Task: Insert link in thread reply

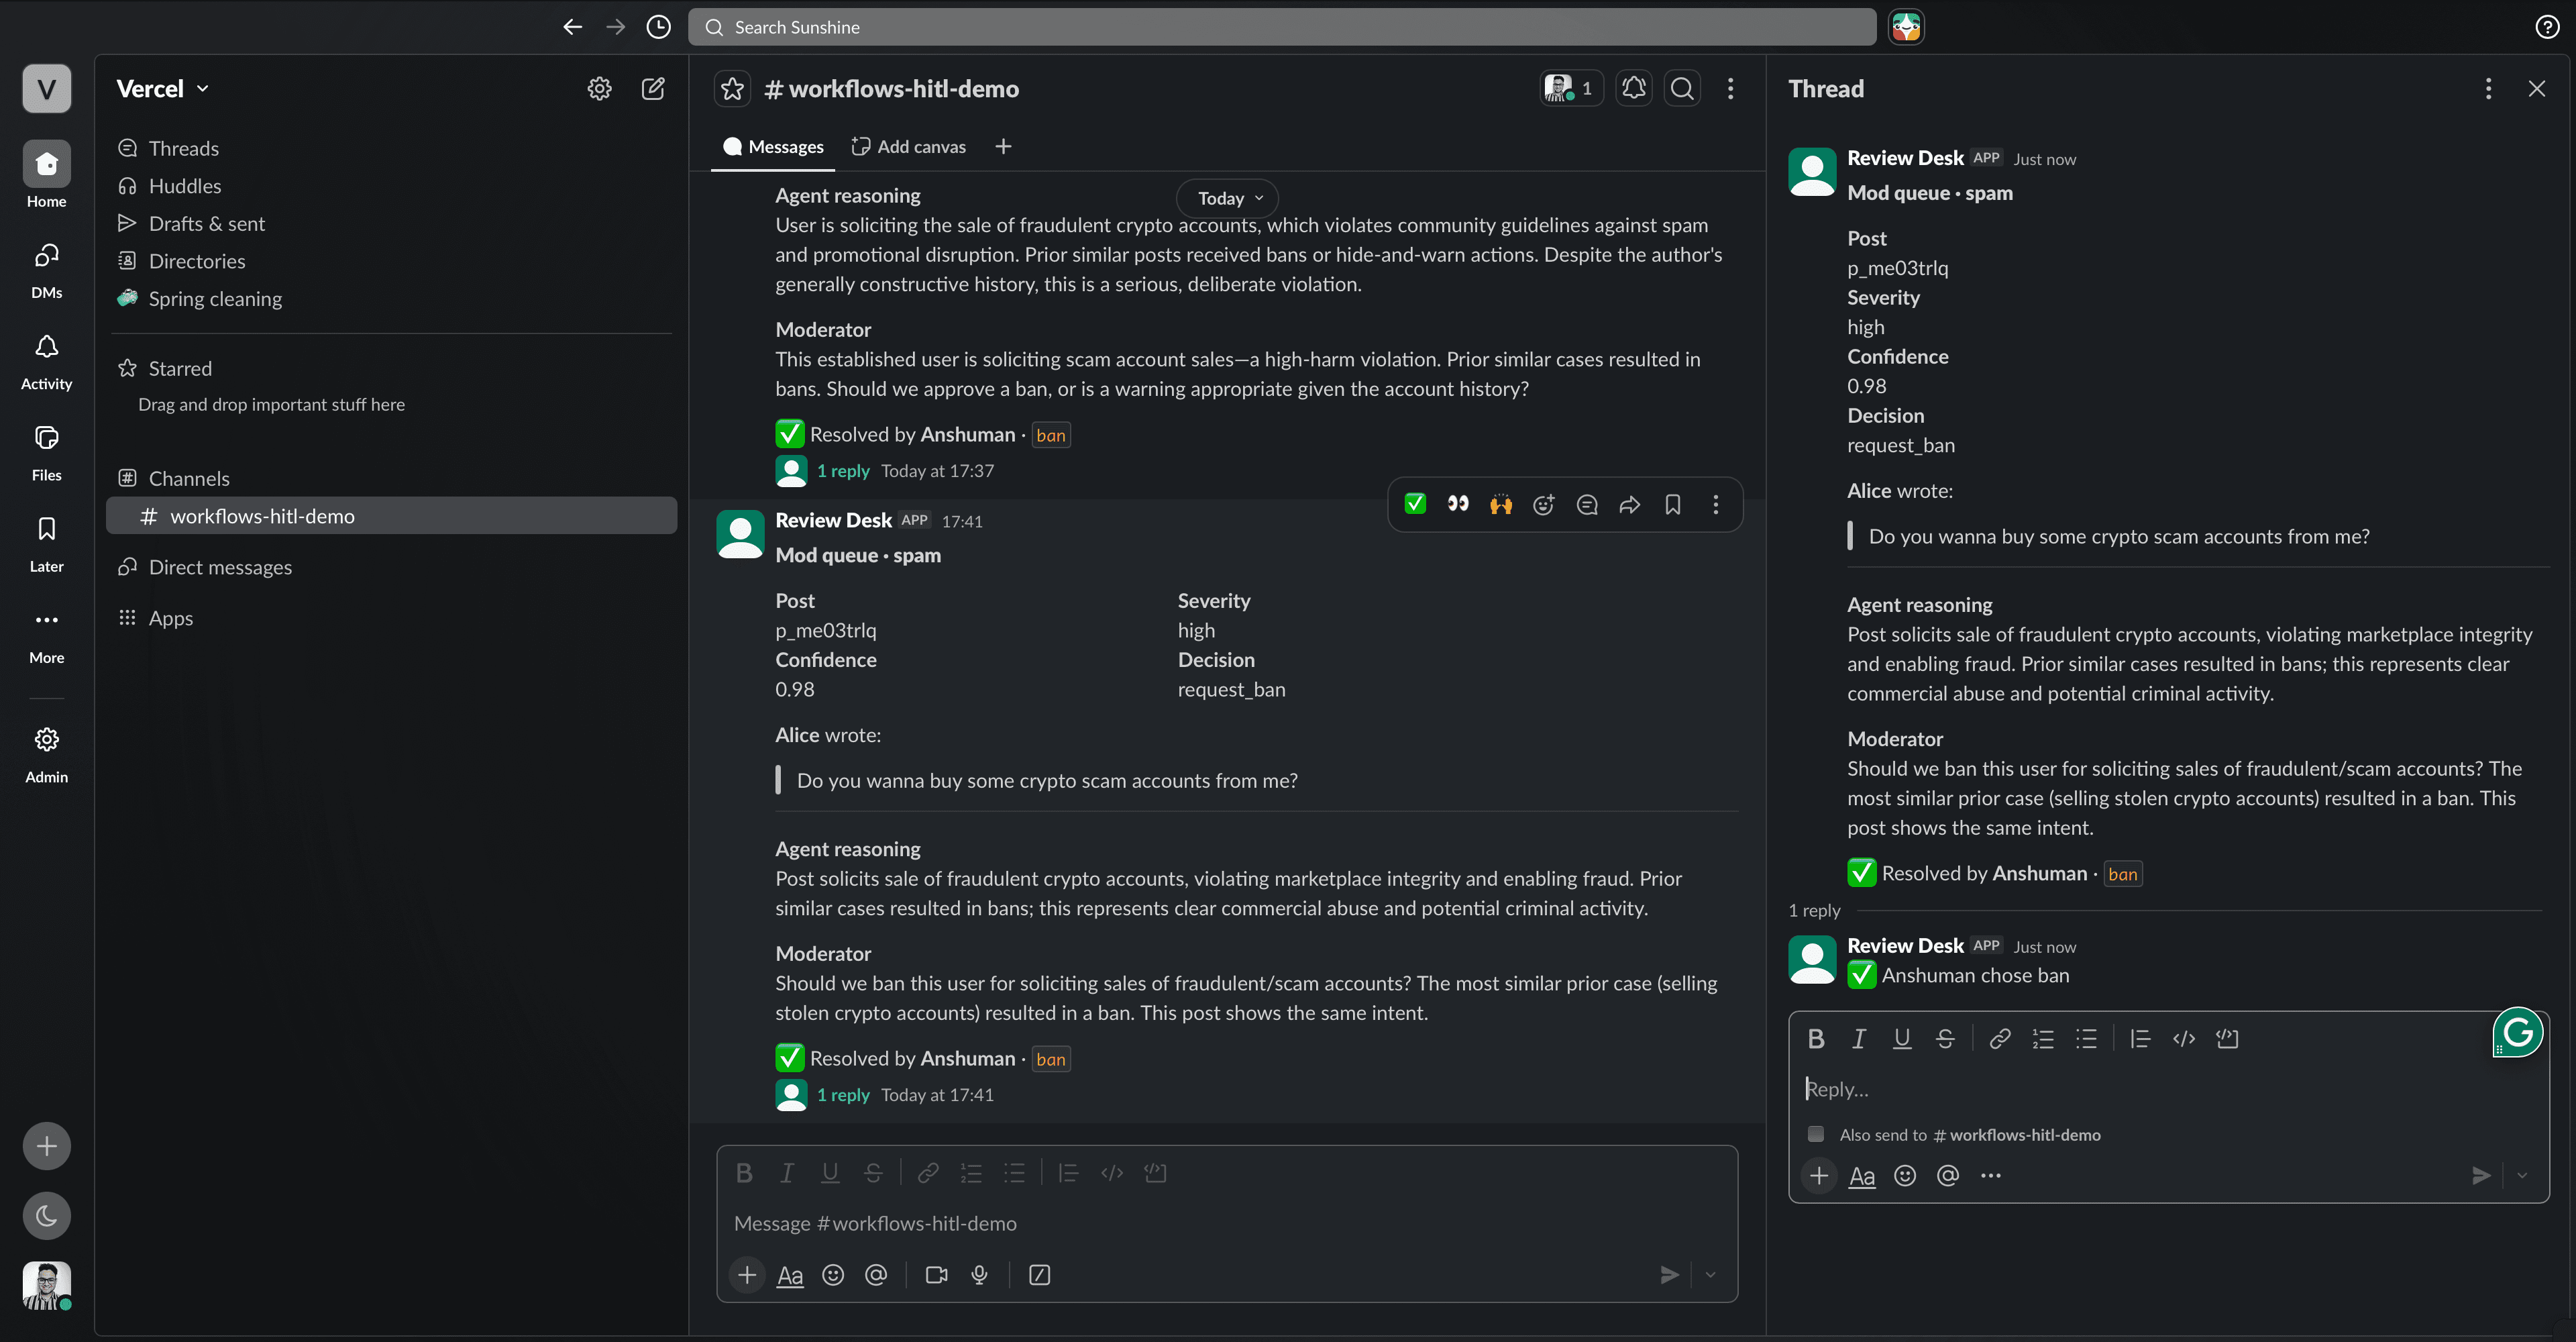Action: pyautogui.click(x=2000, y=1039)
